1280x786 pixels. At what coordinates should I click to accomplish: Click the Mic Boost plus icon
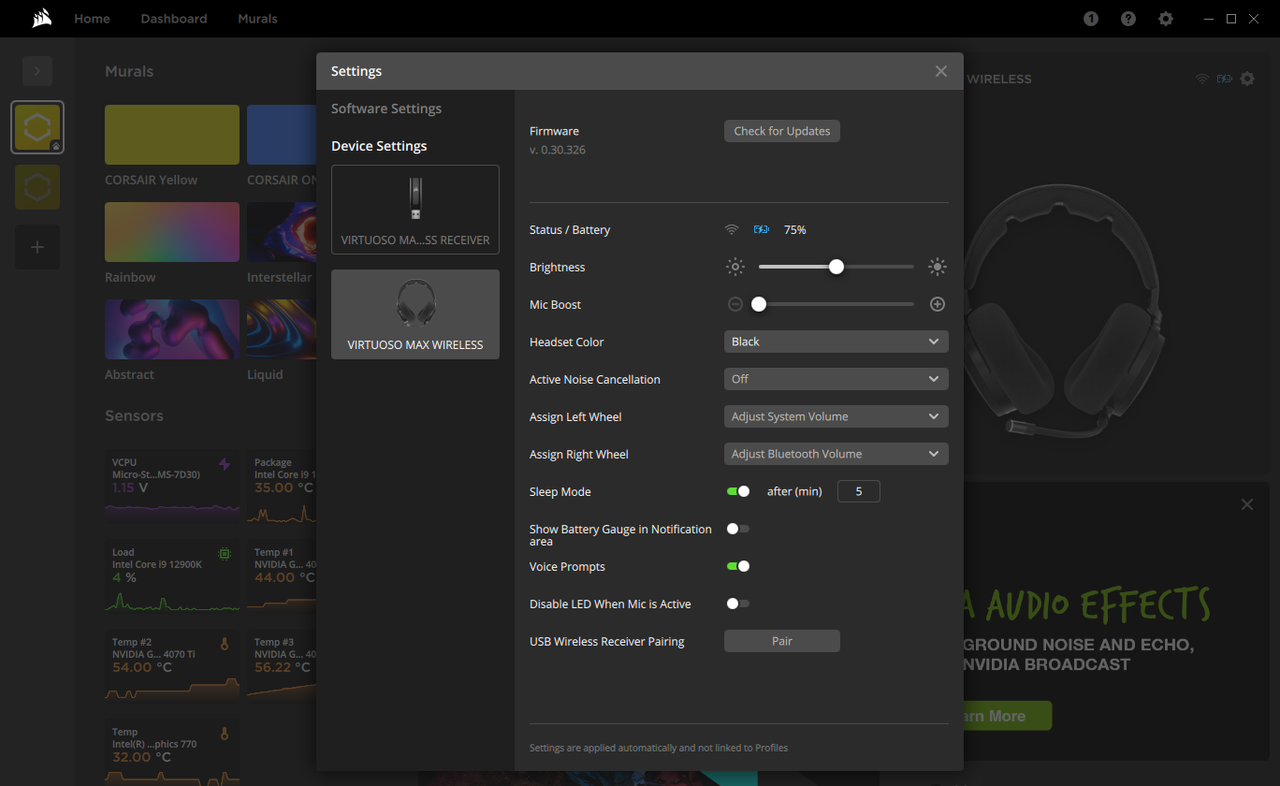(937, 304)
